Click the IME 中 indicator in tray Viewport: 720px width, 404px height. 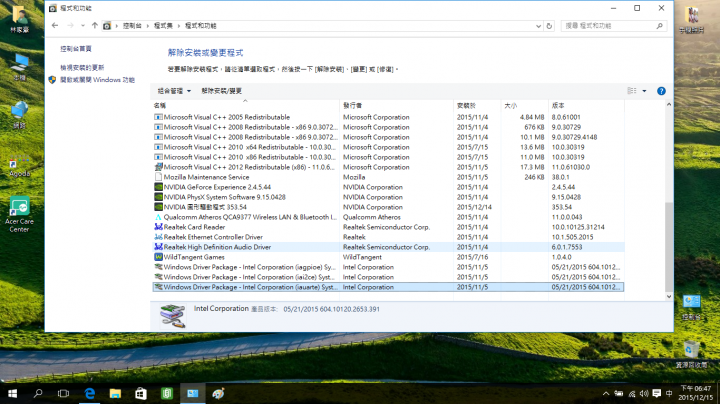[669, 393]
